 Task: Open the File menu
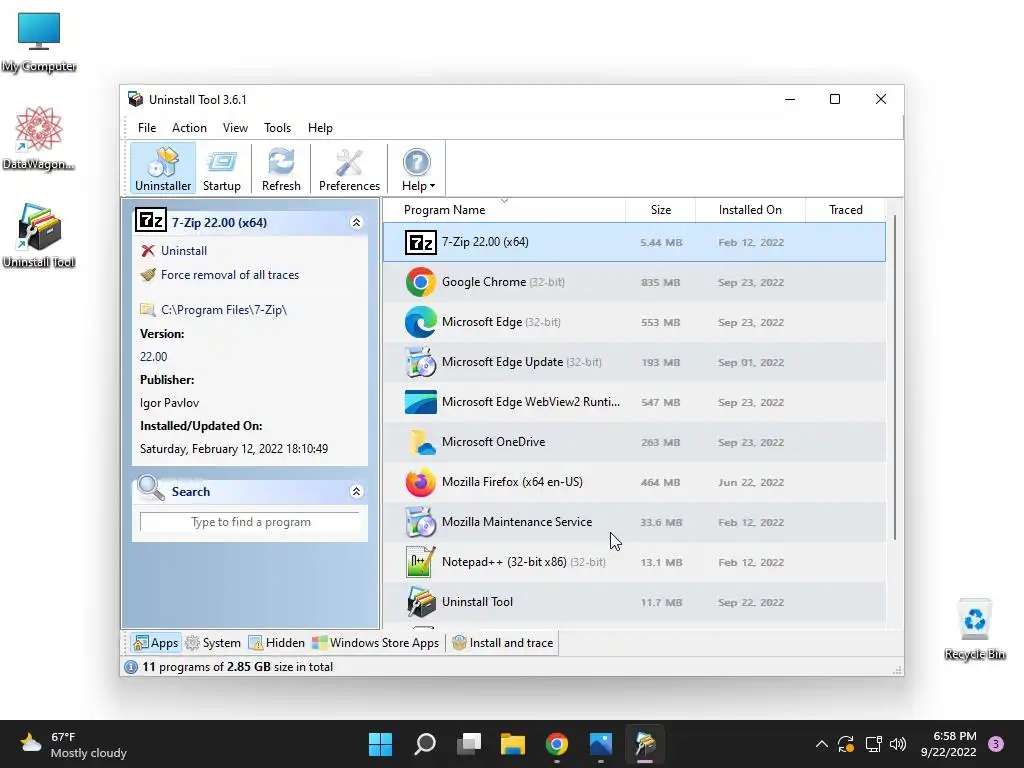click(x=146, y=128)
